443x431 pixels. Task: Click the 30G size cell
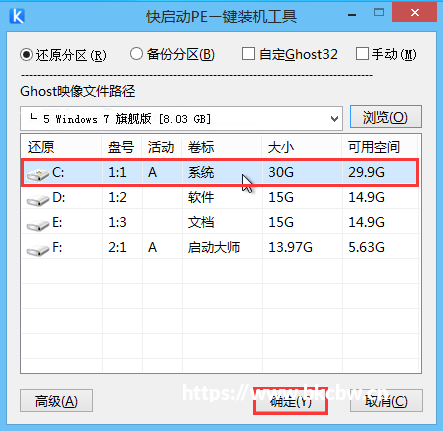tap(281, 173)
